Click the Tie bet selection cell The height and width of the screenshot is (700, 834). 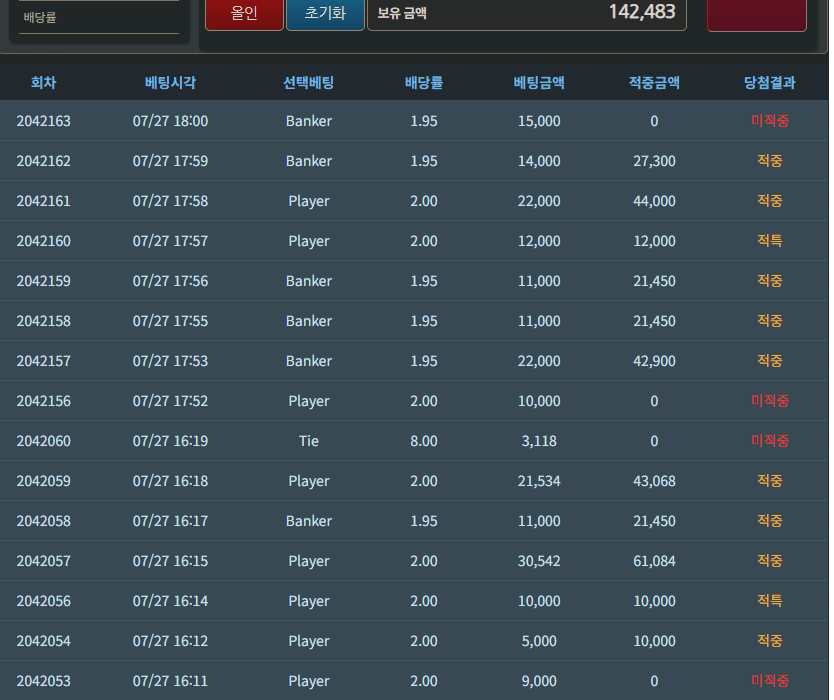308,441
